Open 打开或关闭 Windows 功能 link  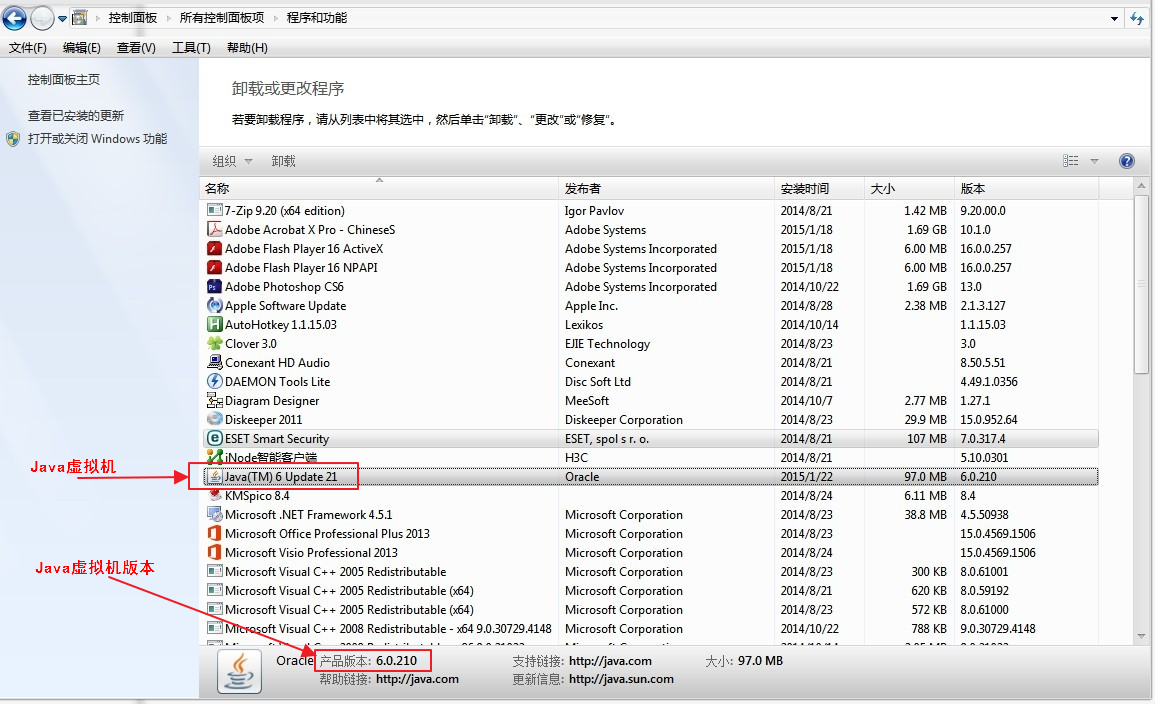pyautogui.click(x=97, y=139)
